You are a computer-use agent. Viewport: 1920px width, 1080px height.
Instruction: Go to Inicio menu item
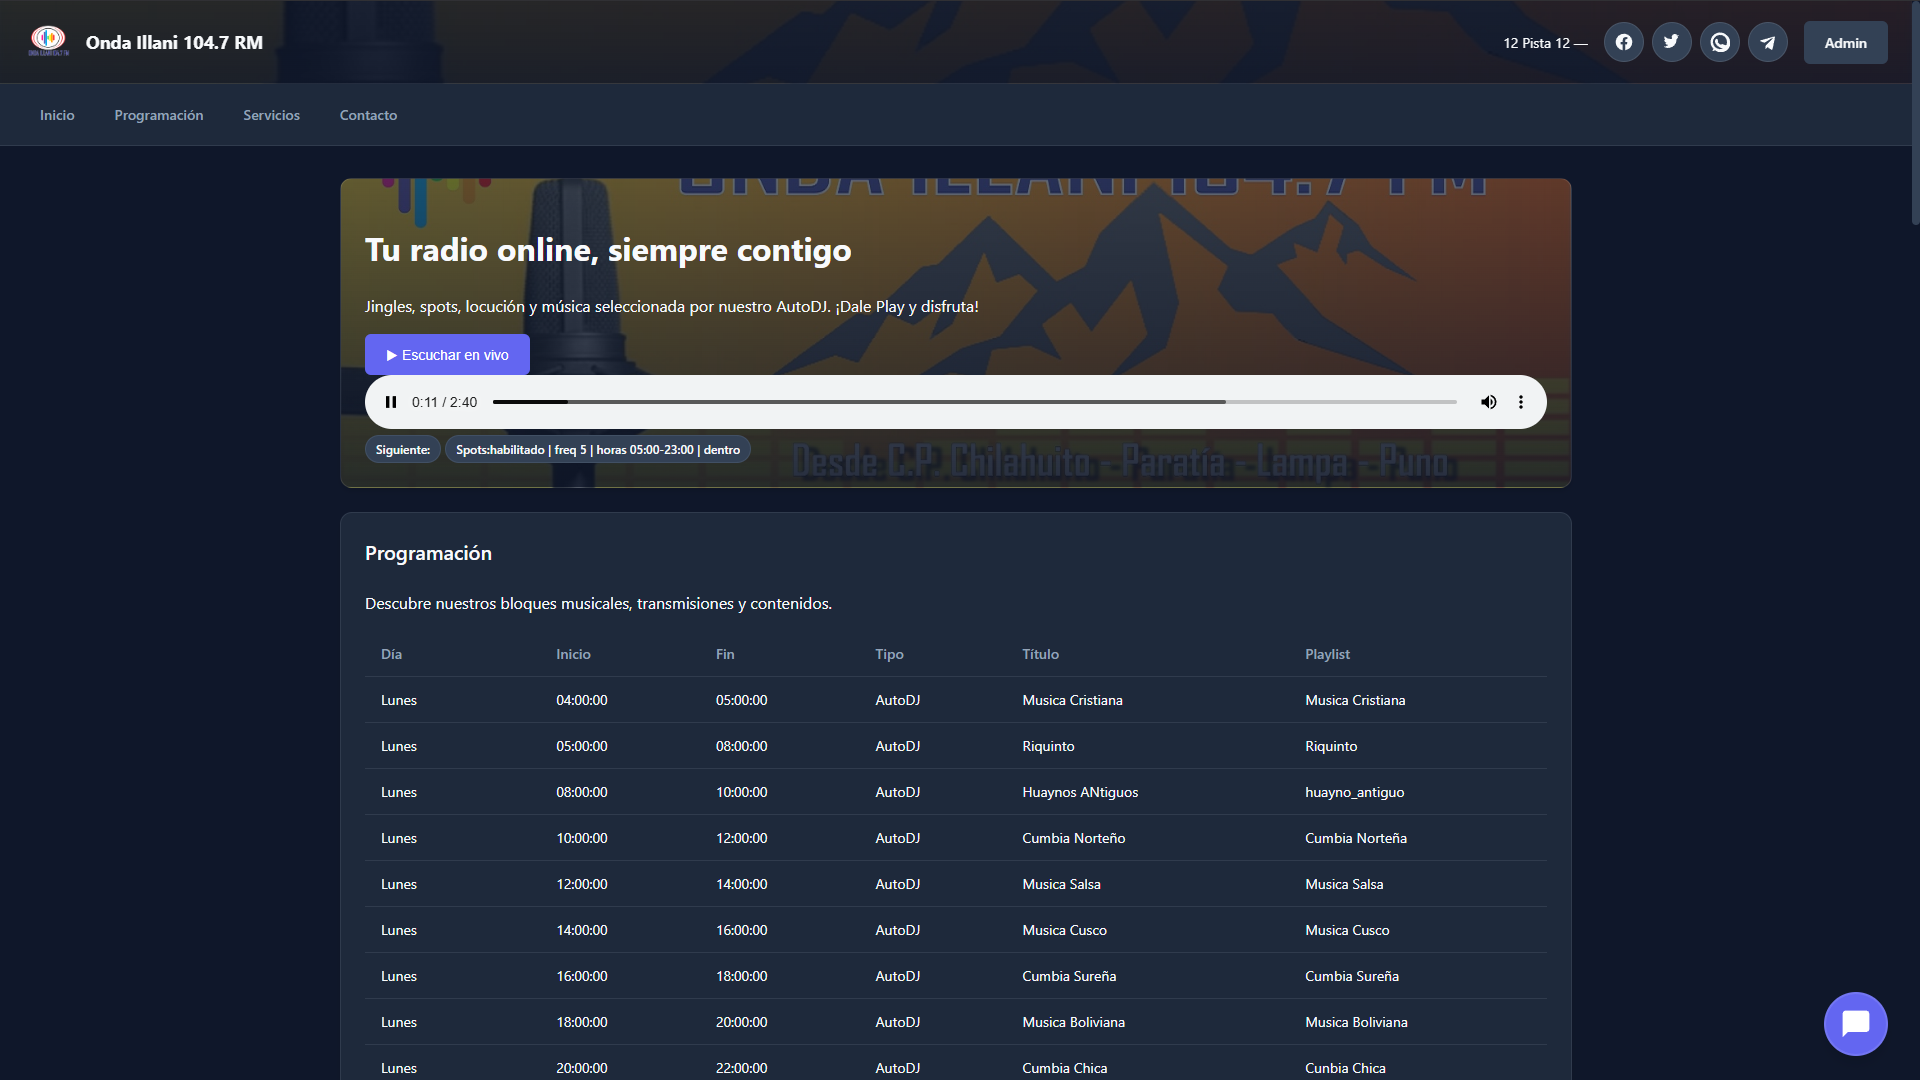[57, 115]
